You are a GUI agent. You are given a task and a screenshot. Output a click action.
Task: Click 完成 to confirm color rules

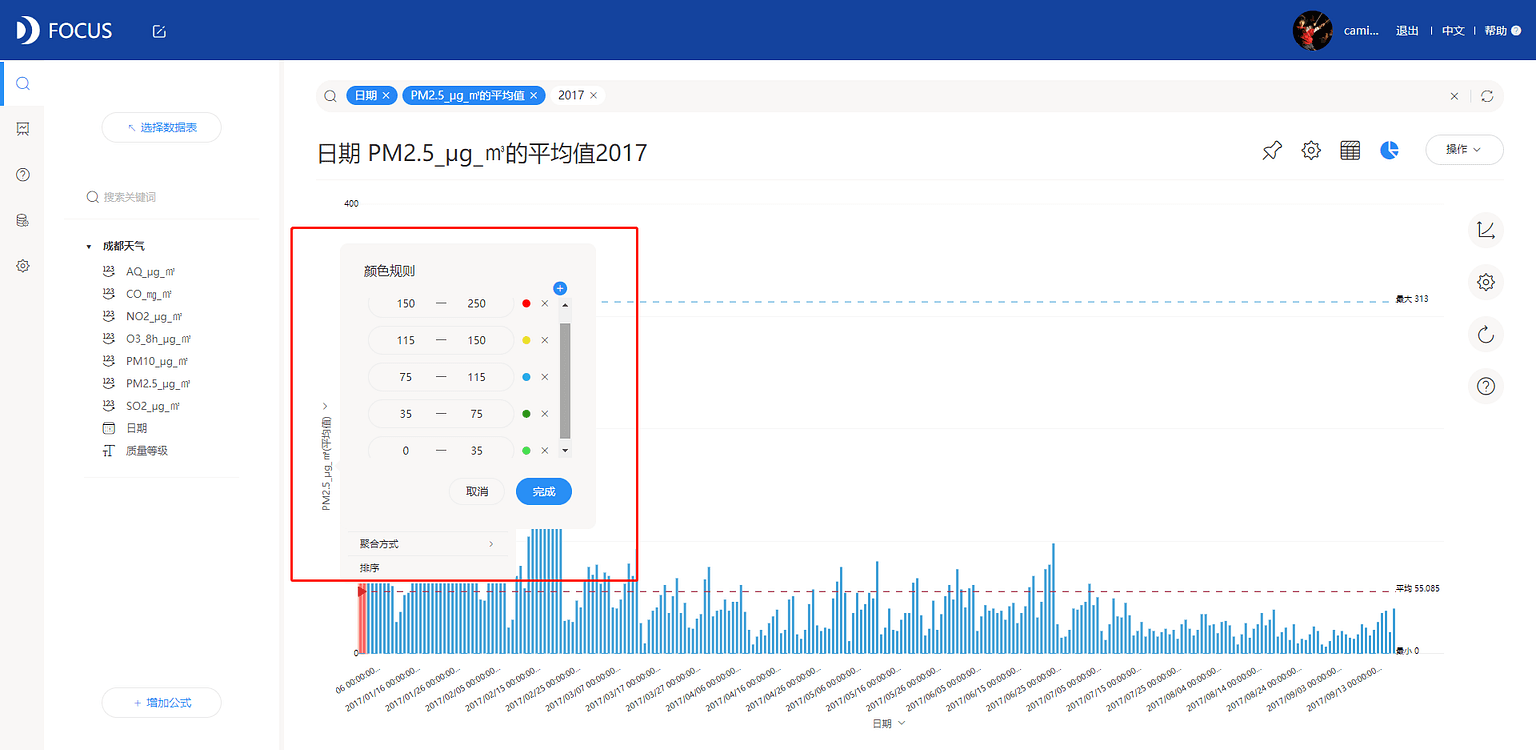(x=544, y=492)
